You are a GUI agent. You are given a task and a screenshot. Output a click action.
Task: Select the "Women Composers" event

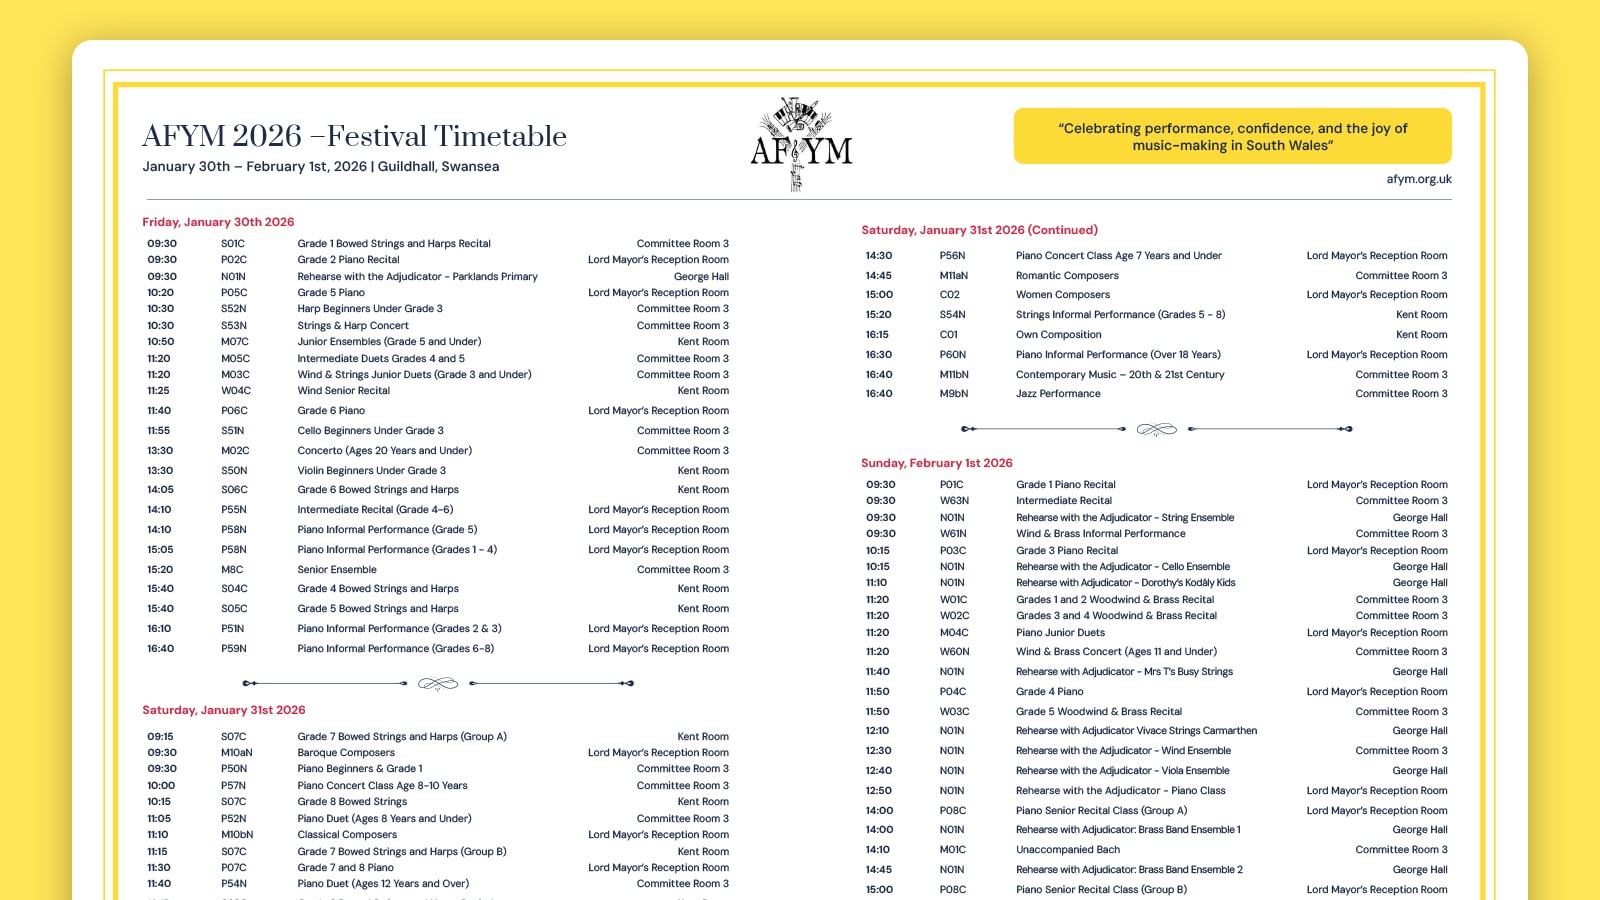click(1062, 295)
